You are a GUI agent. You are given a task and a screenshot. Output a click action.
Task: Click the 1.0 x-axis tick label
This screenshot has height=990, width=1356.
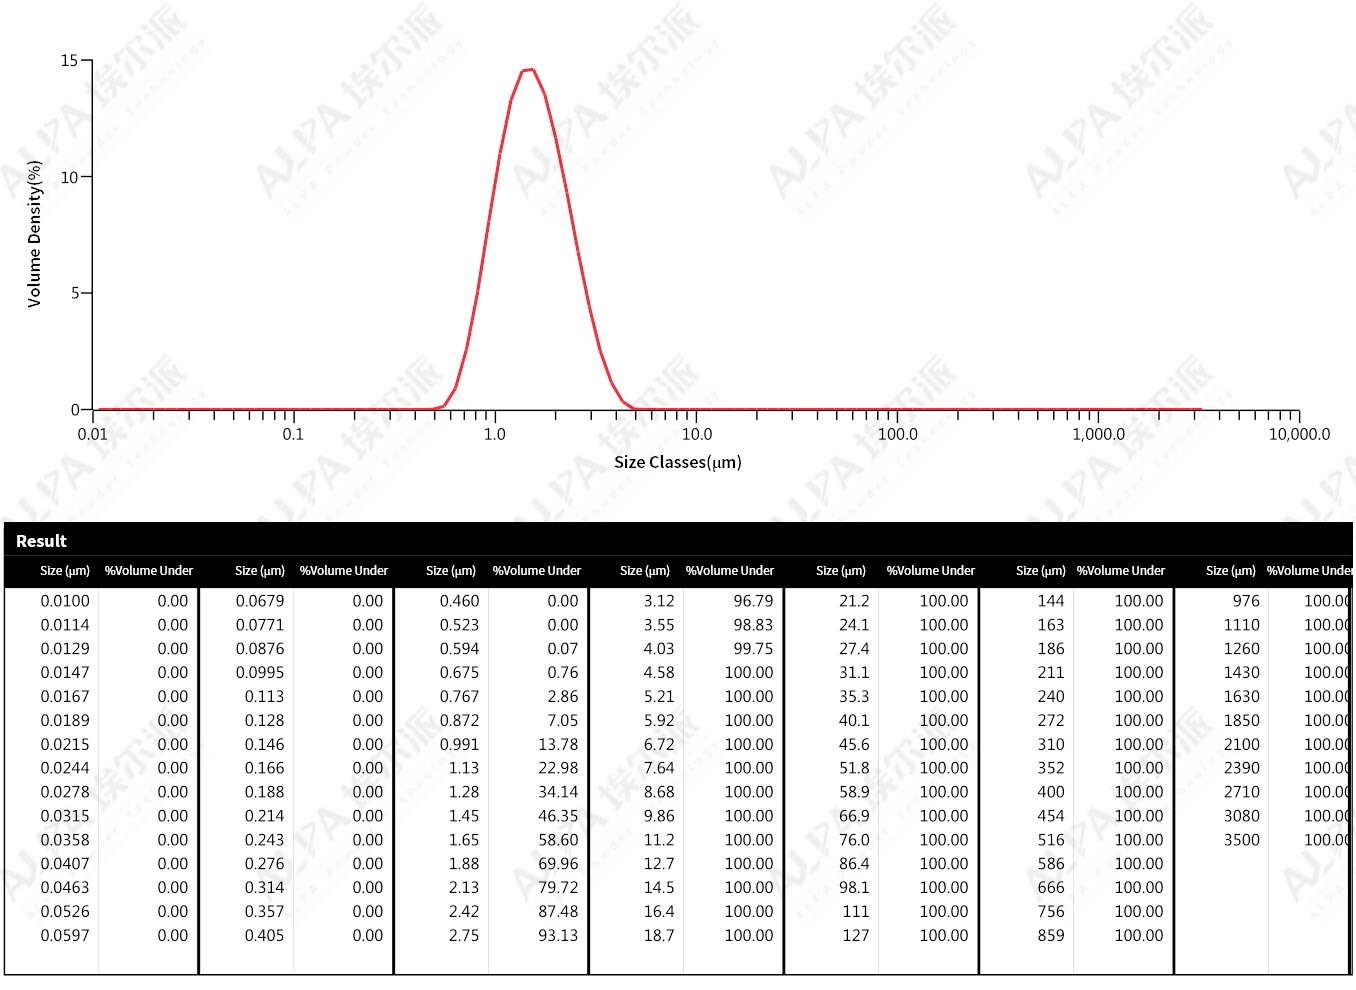pos(495,434)
